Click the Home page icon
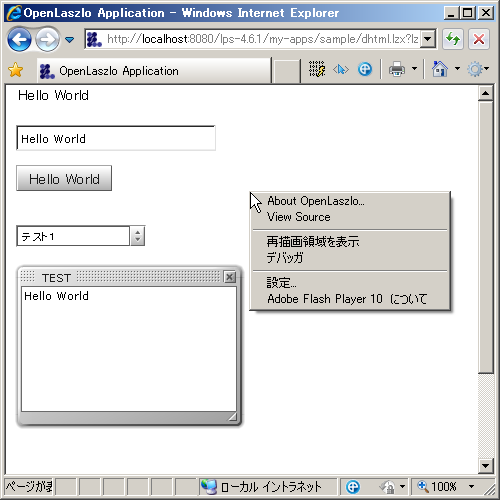Screen dimensions: 500x500 pos(440,69)
